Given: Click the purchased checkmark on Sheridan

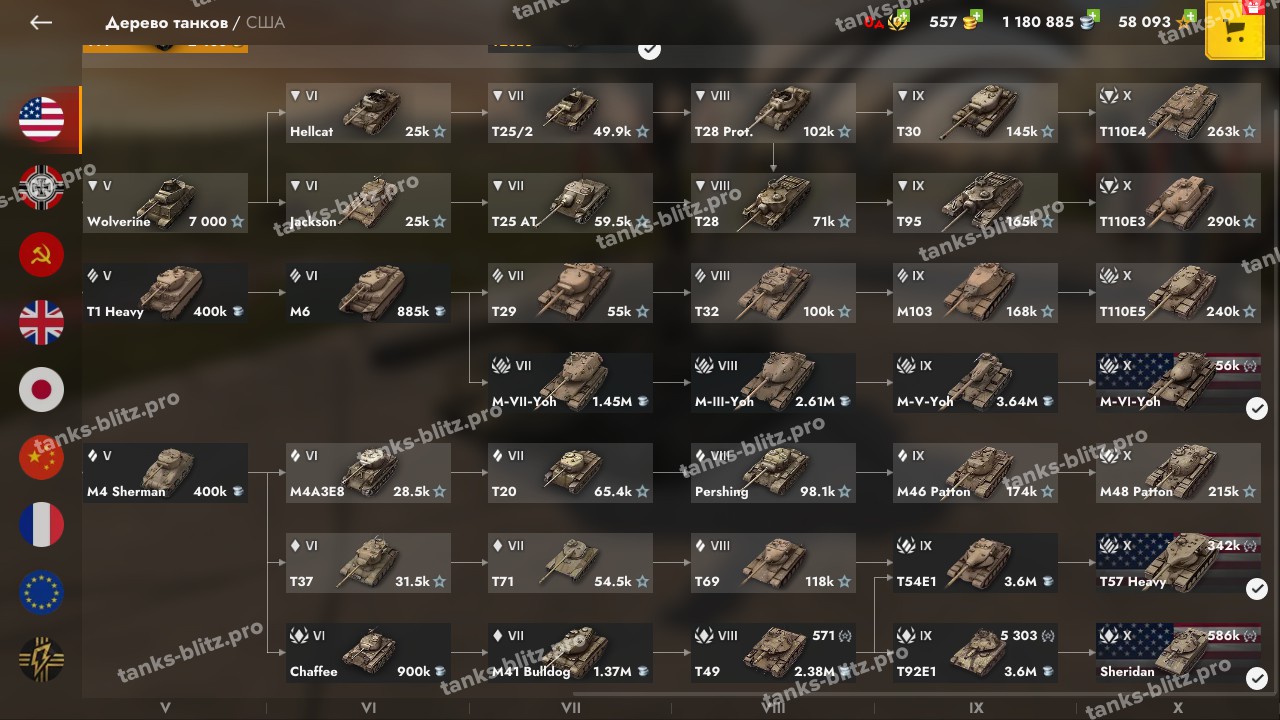Looking at the screenshot, I should [1257, 679].
